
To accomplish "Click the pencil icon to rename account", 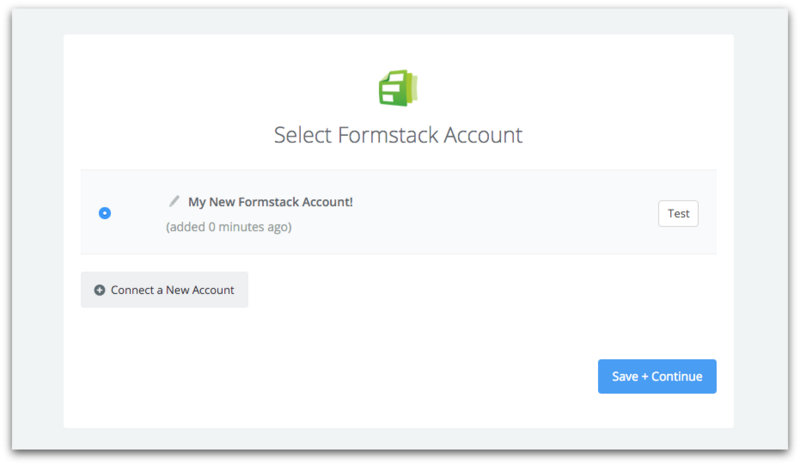I will [174, 201].
